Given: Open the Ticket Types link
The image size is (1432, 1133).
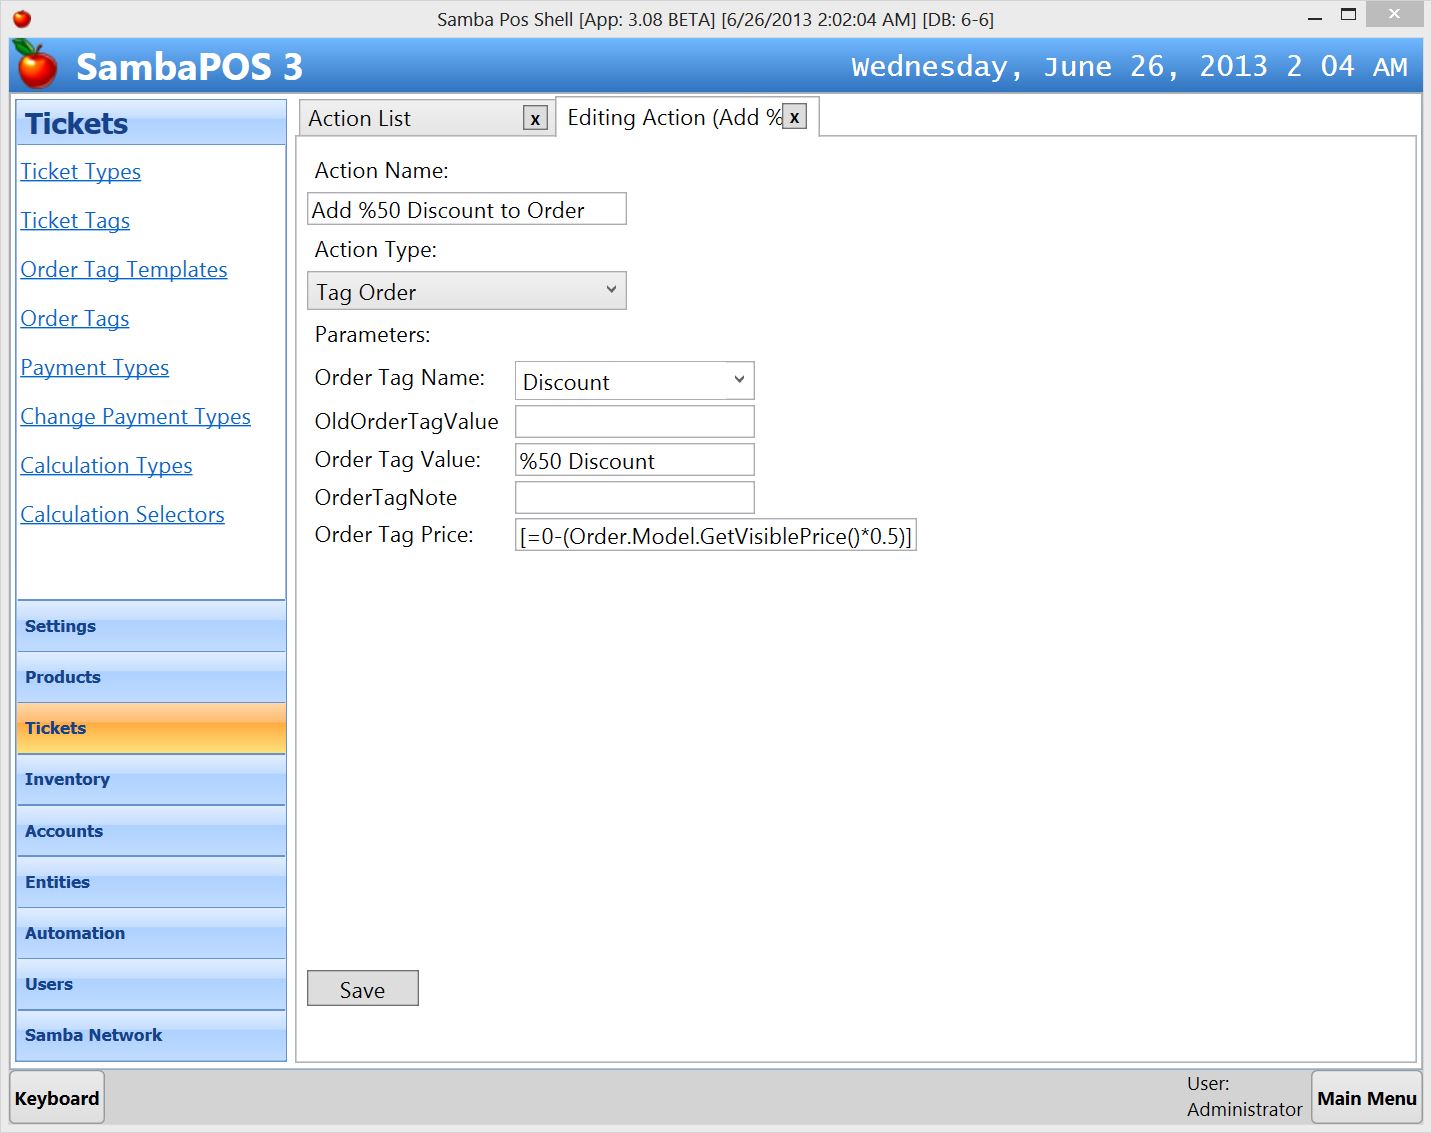Looking at the screenshot, I should pos(81,172).
